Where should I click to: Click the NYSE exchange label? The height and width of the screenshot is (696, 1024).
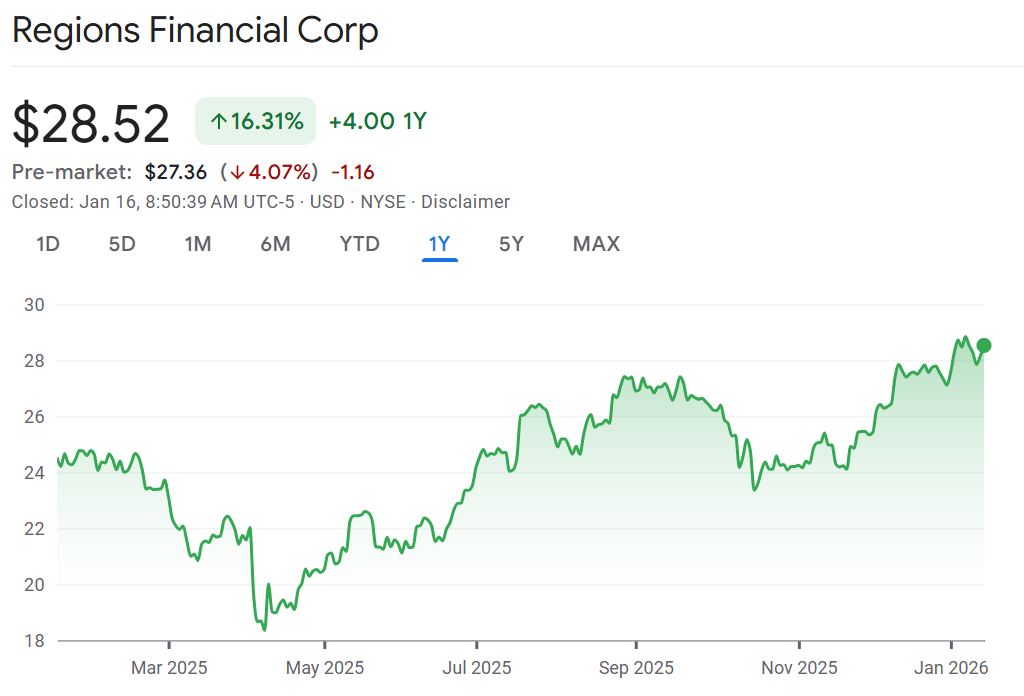coord(383,202)
